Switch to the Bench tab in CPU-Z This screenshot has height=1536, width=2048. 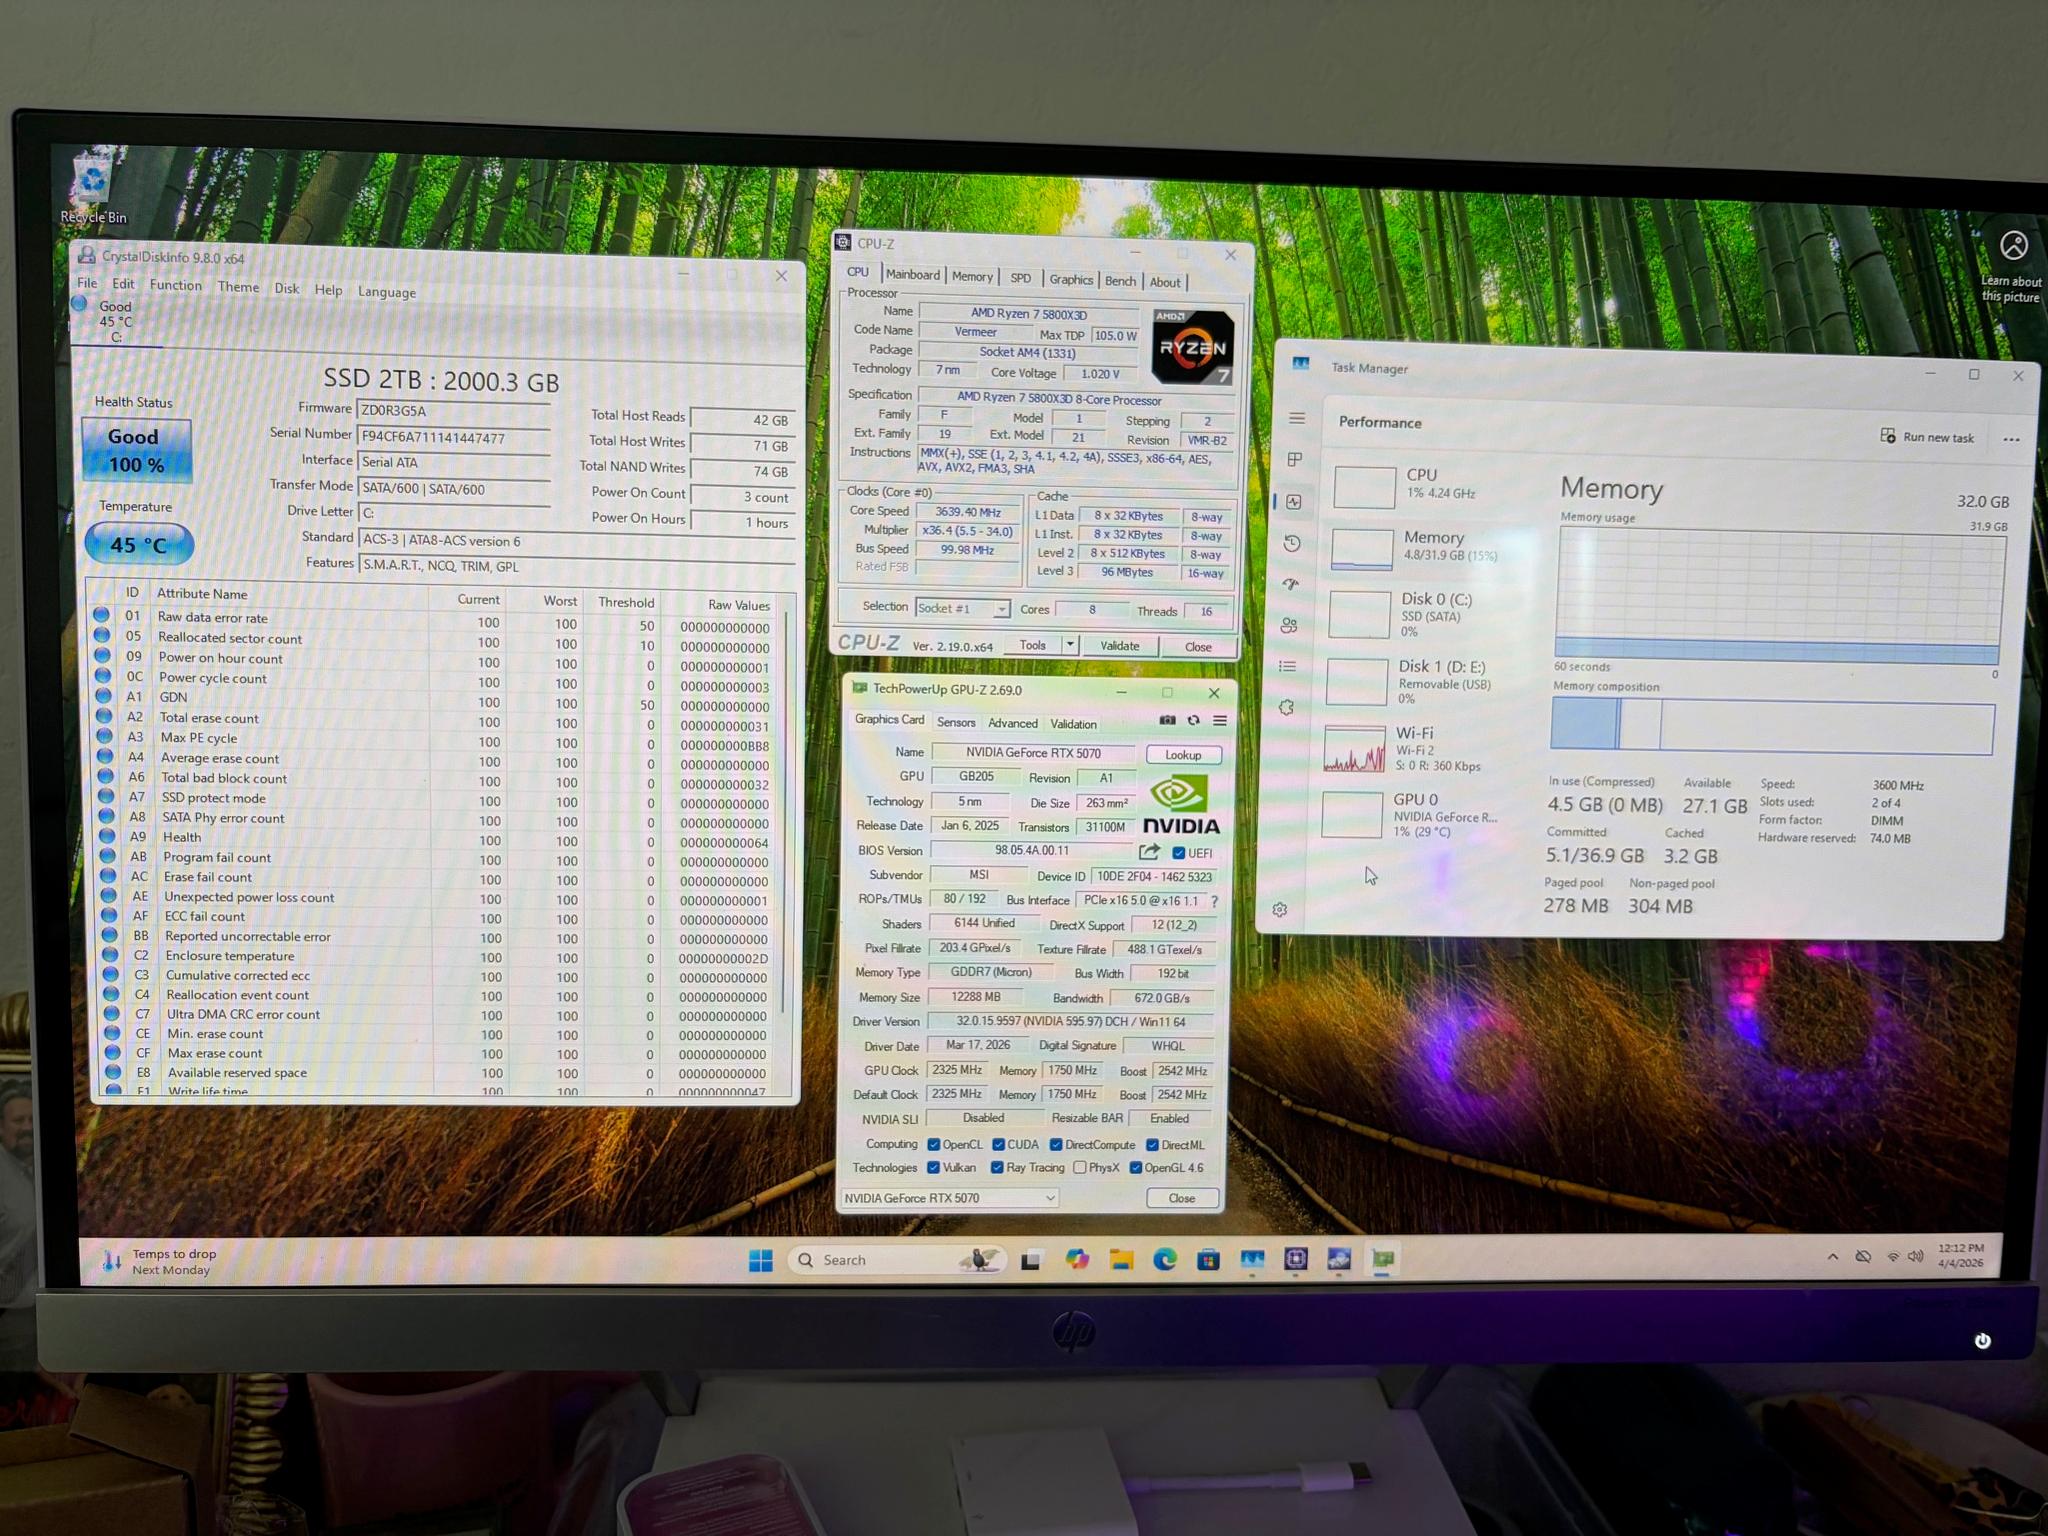(x=1120, y=282)
